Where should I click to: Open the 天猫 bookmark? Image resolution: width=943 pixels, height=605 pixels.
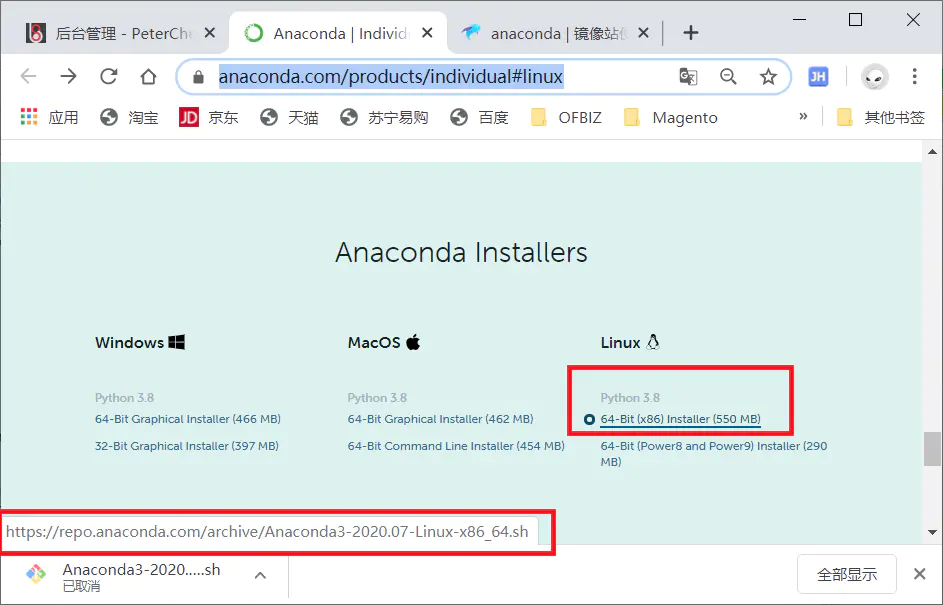[x=289, y=117]
